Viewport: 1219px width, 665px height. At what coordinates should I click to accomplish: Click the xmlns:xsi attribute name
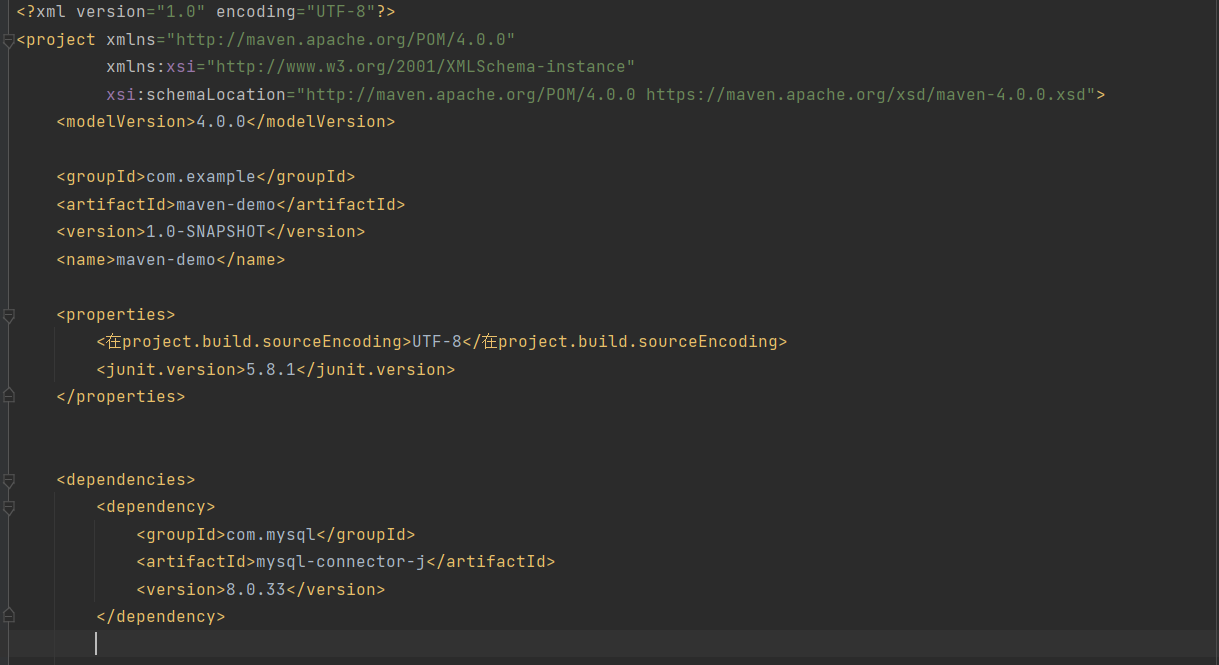pos(151,67)
